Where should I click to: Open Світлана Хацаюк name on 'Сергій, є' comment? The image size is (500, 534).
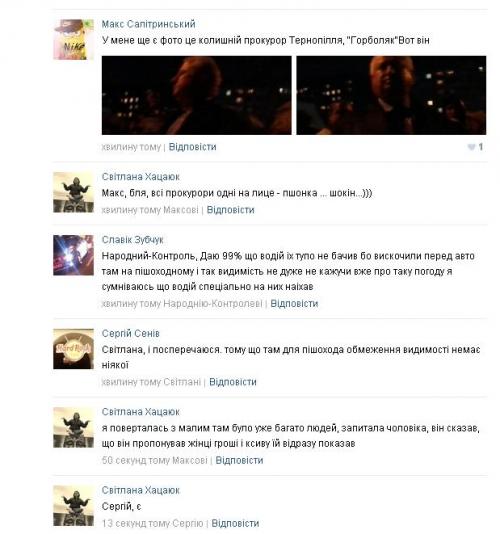pyautogui.click(x=141, y=490)
